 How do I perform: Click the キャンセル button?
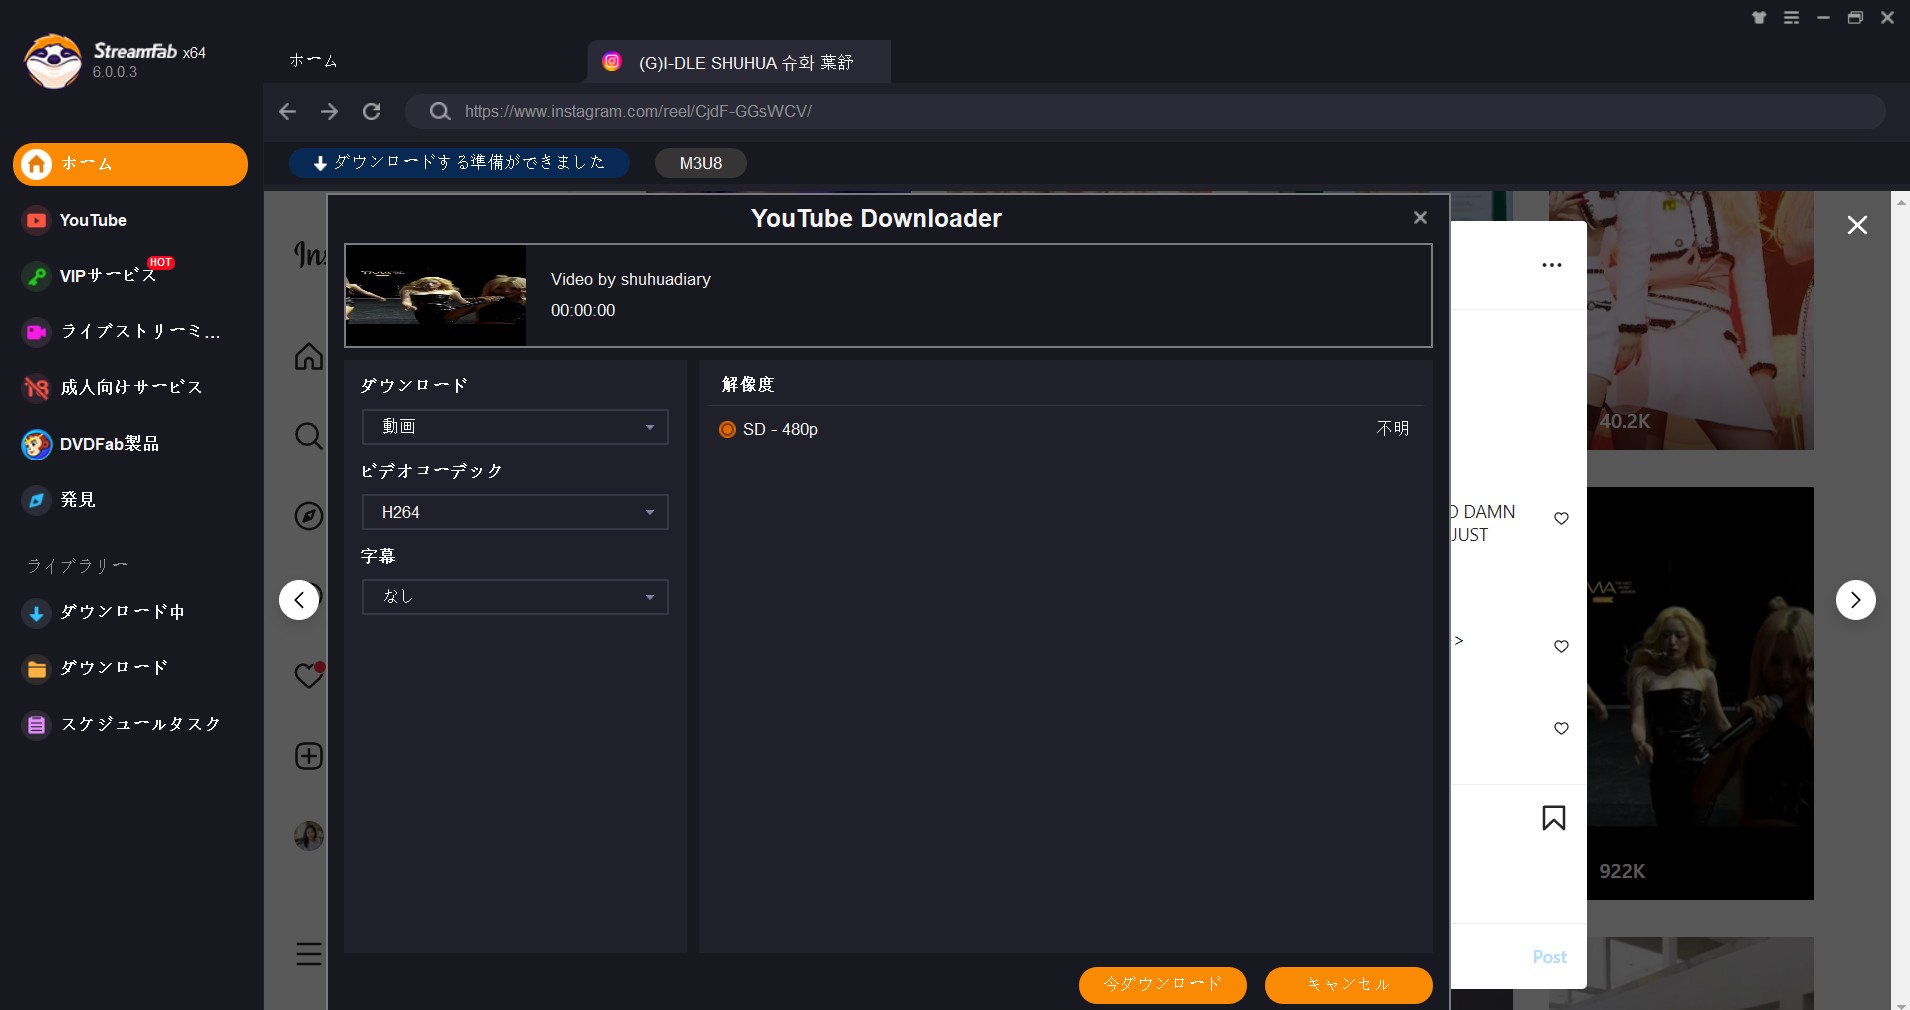(1349, 985)
